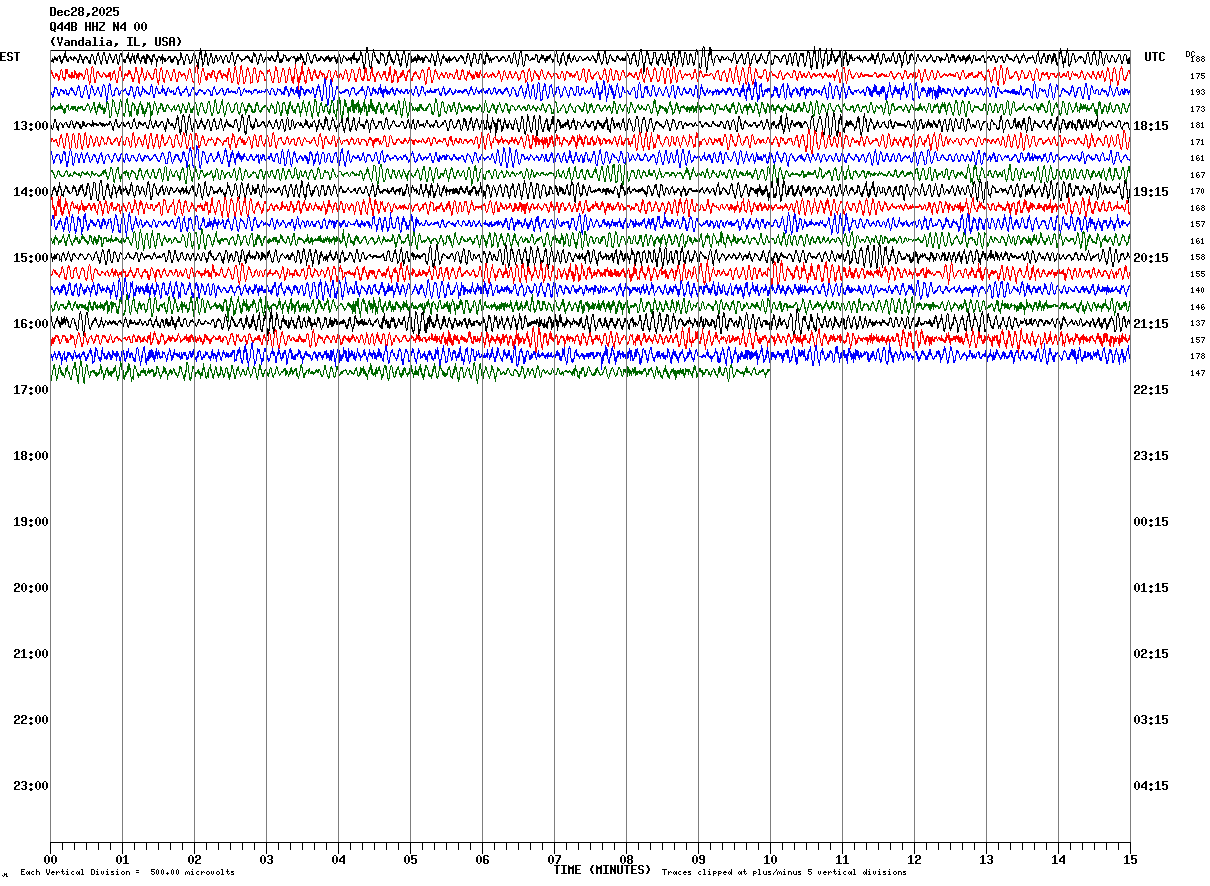This screenshot has width=1210, height=886.
Task: Click the location text (Vandalia, IL, USA)
Action: point(116,42)
